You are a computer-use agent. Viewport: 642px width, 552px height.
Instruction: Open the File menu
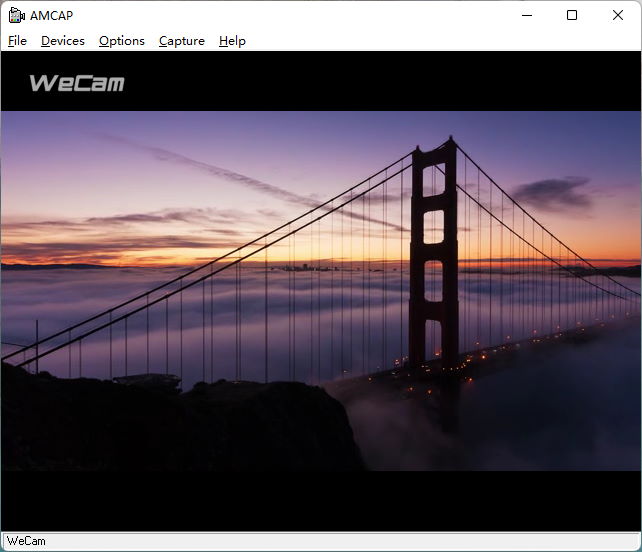(17, 41)
